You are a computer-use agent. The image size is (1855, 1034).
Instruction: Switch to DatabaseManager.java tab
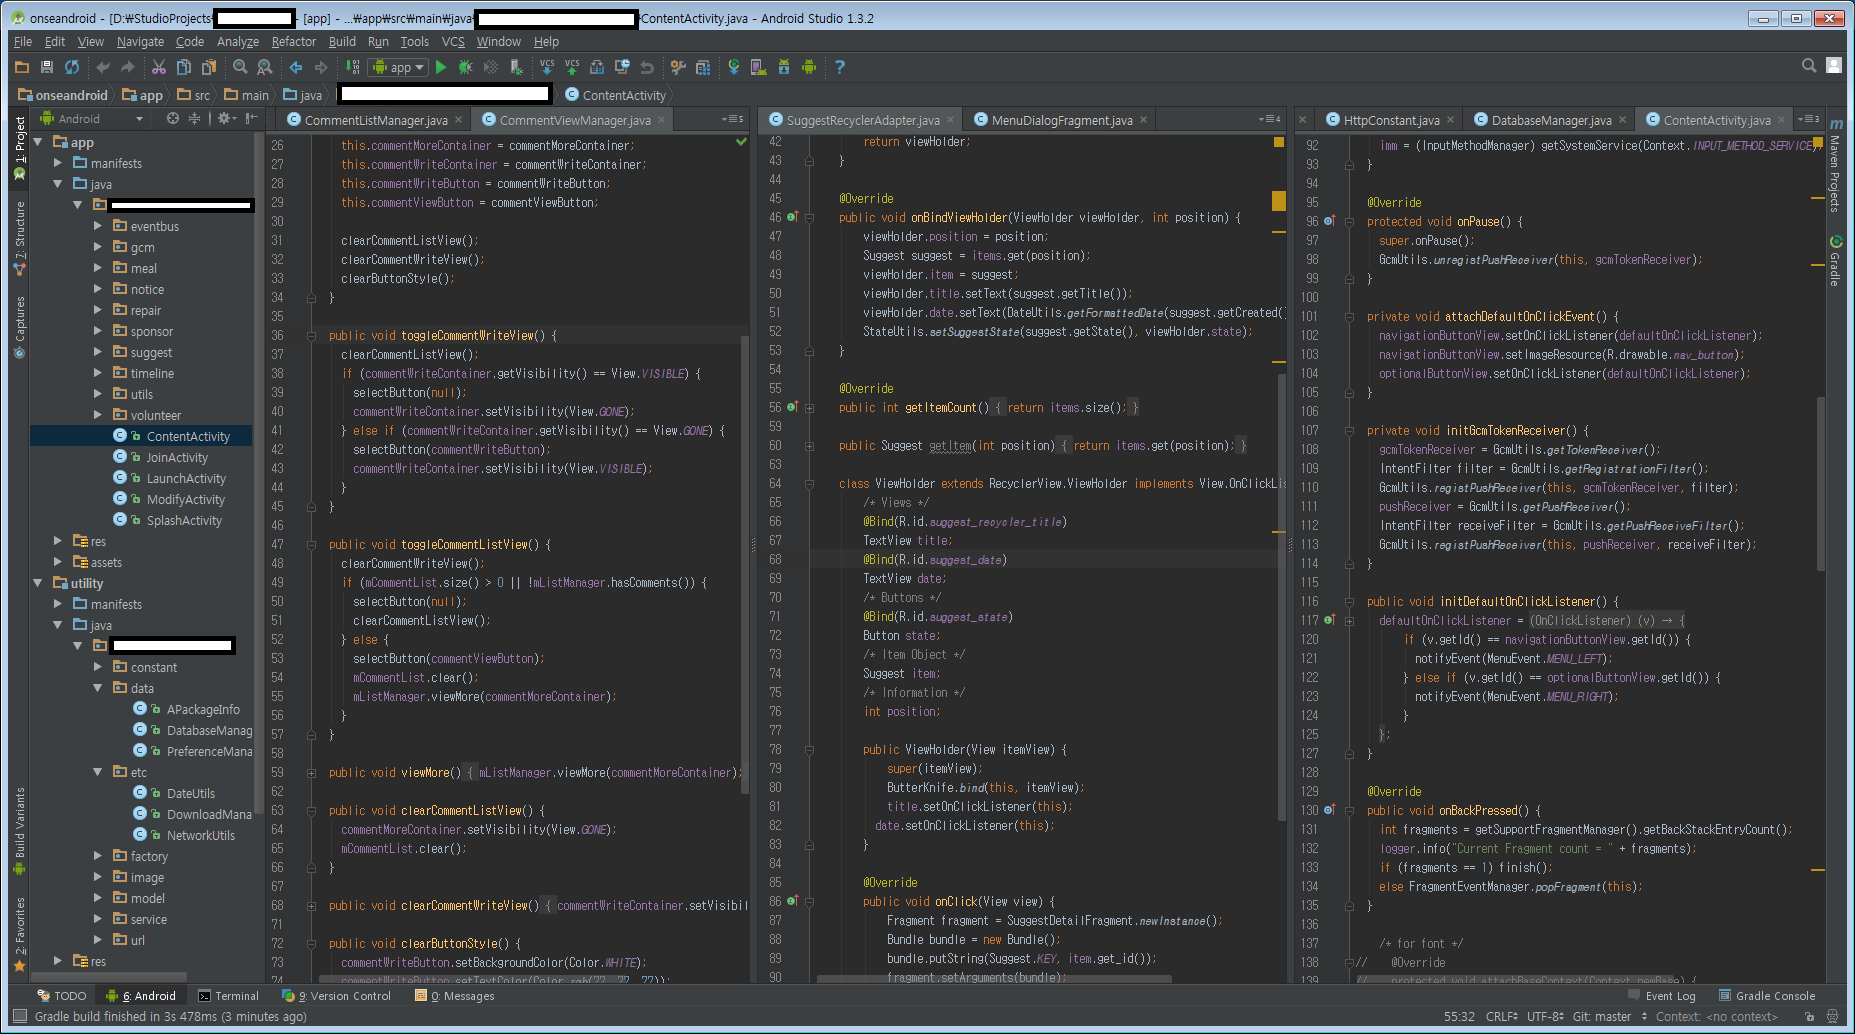1551,120
